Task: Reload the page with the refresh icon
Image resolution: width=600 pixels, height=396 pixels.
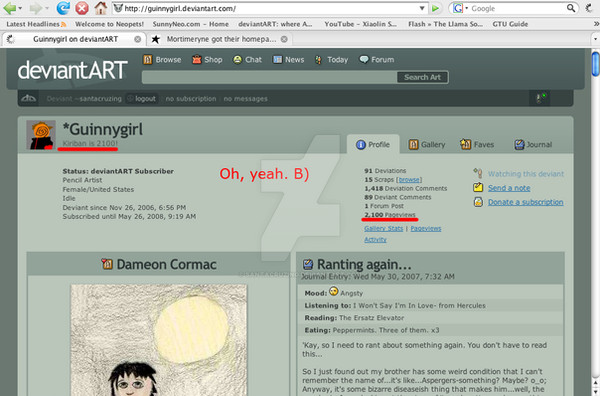Action: pyautogui.click(x=63, y=8)
